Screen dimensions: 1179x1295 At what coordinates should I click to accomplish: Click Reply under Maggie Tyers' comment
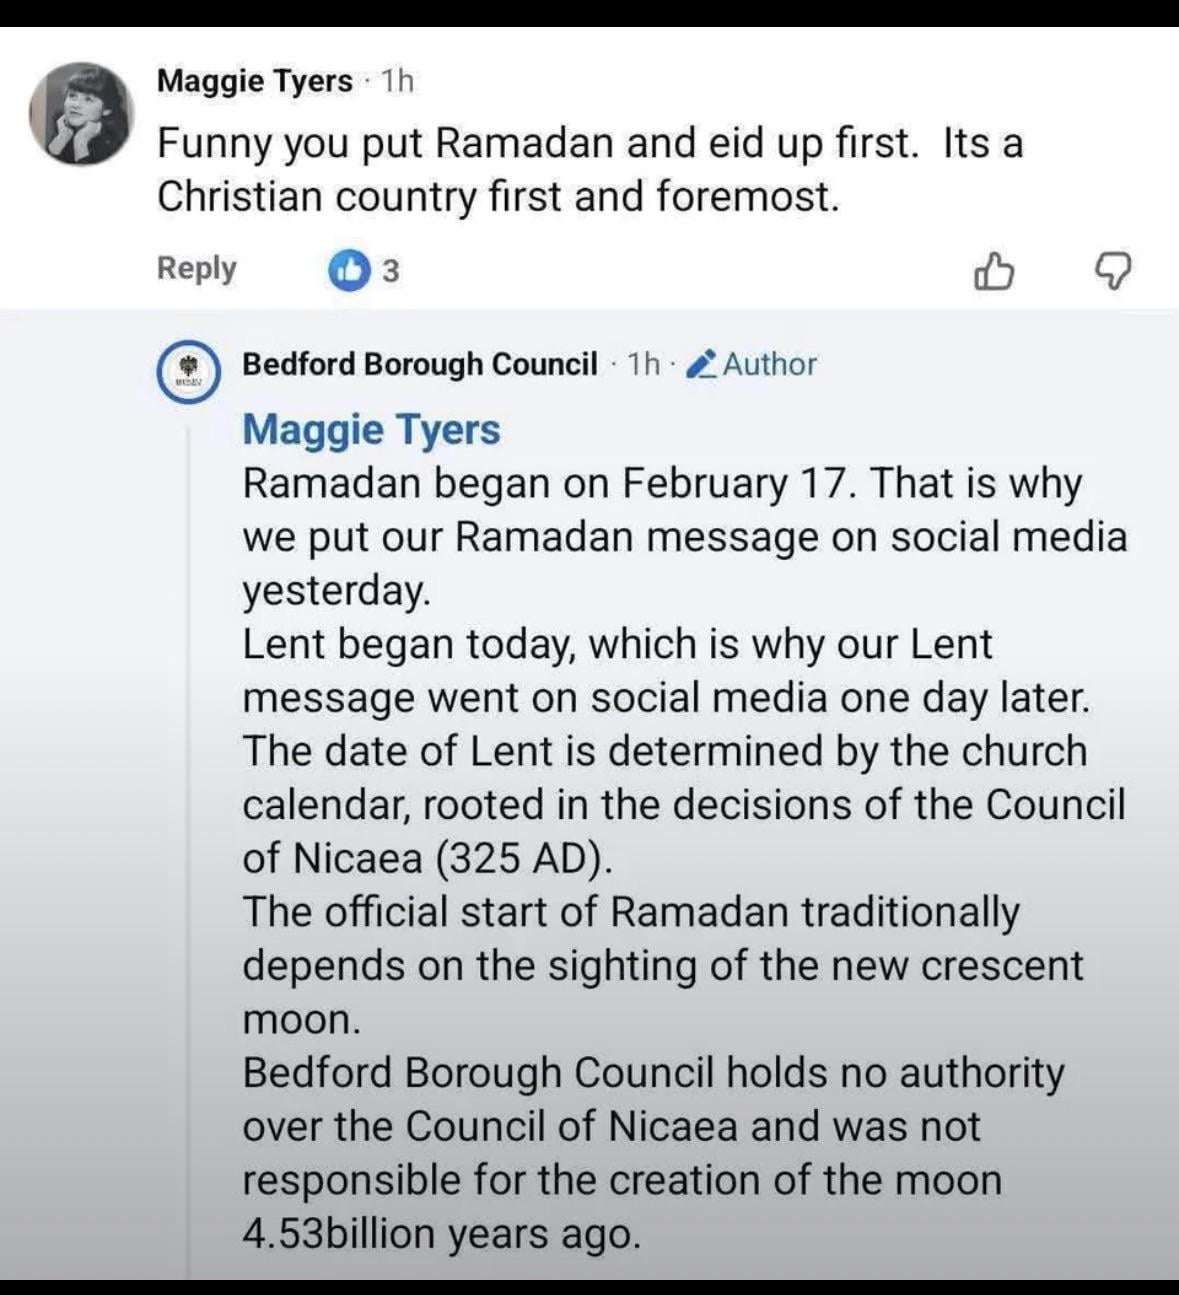[x=196, y=269]
